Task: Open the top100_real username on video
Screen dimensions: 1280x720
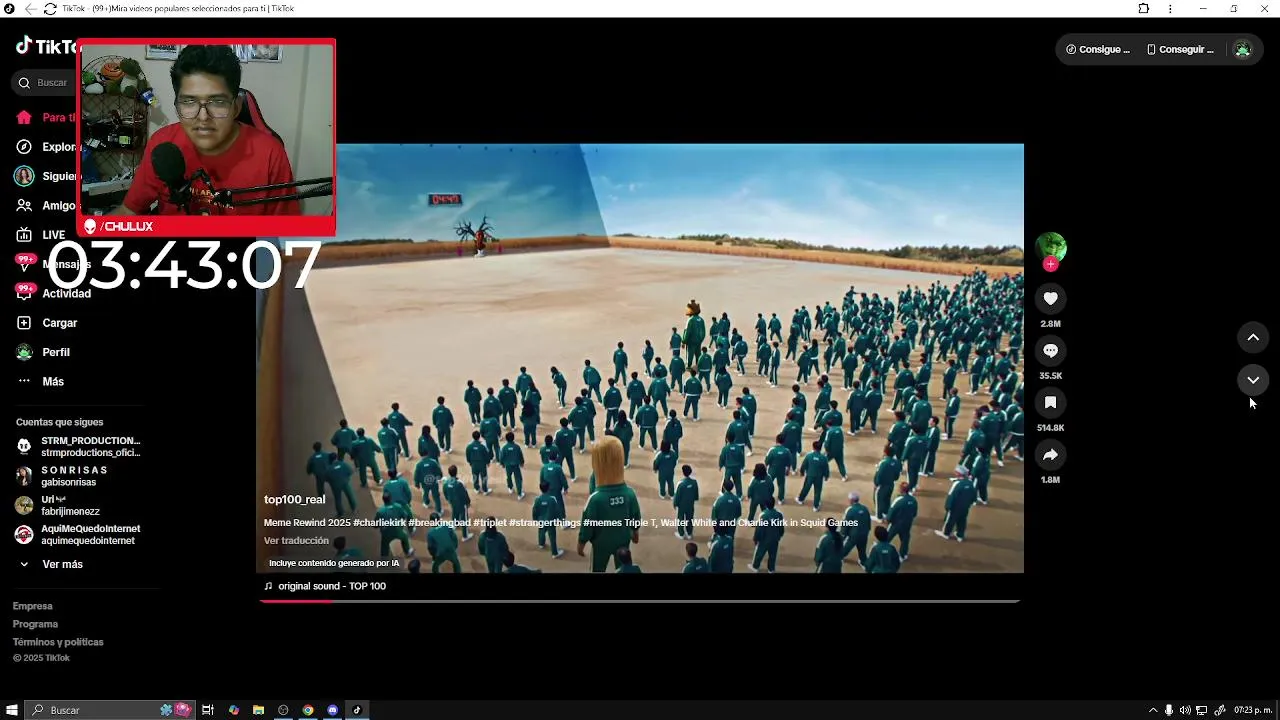Action: [x=294, y=500]
